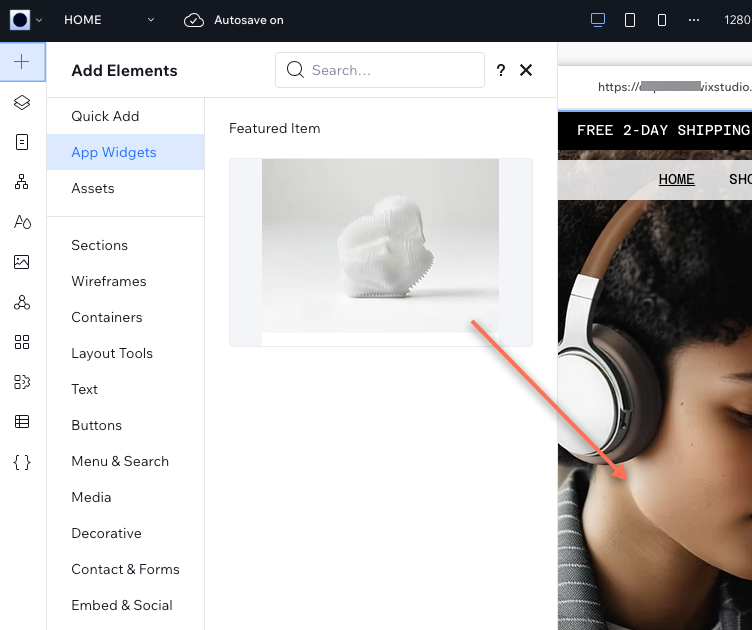Open Containers category

click(126, 317)
